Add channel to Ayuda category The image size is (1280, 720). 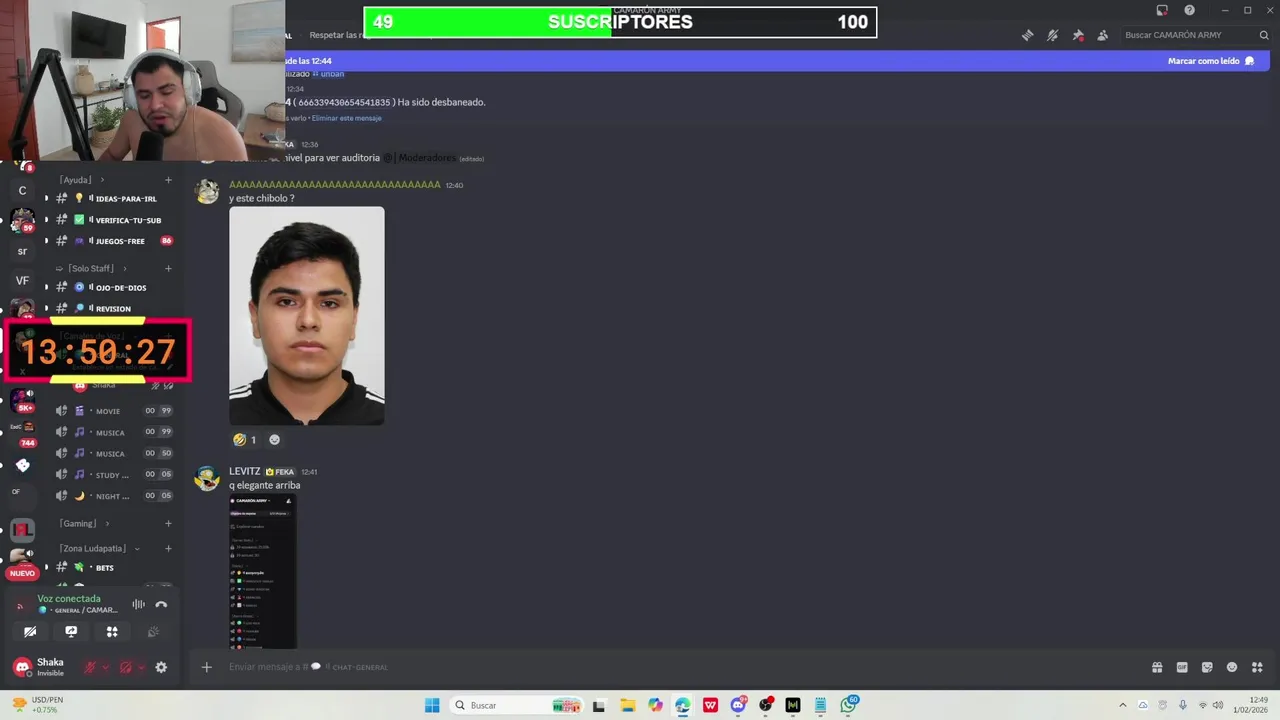coord(168,180)
